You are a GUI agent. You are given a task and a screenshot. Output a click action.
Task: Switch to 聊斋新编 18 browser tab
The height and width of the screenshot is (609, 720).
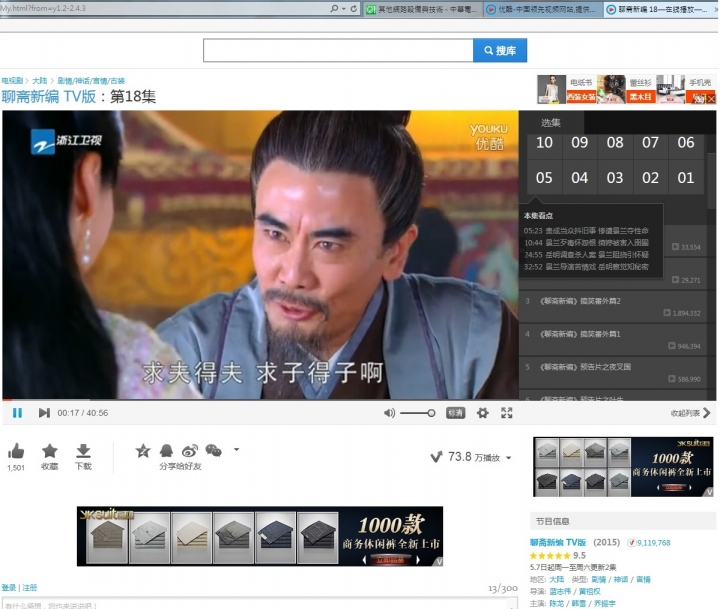[x=659, y=9]
